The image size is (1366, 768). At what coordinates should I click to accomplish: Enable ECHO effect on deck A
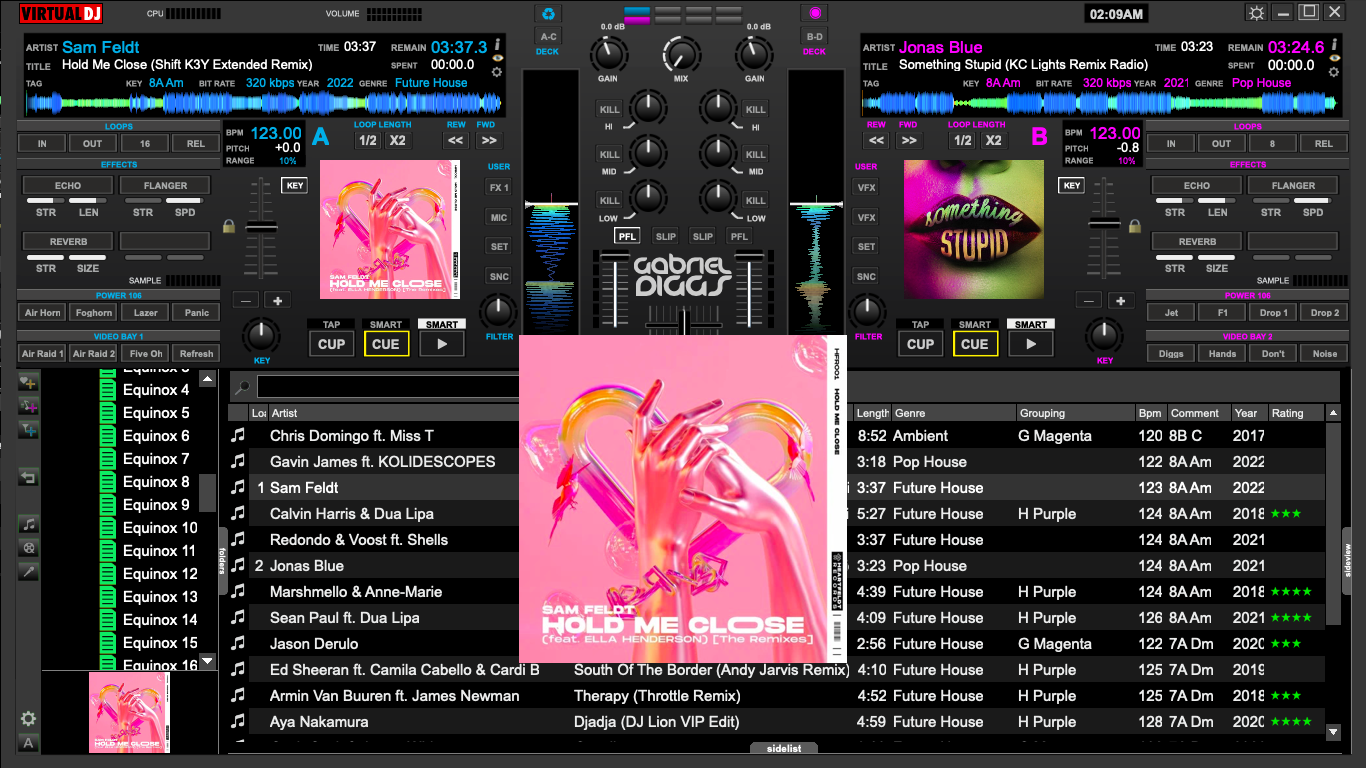pos(68,185)
